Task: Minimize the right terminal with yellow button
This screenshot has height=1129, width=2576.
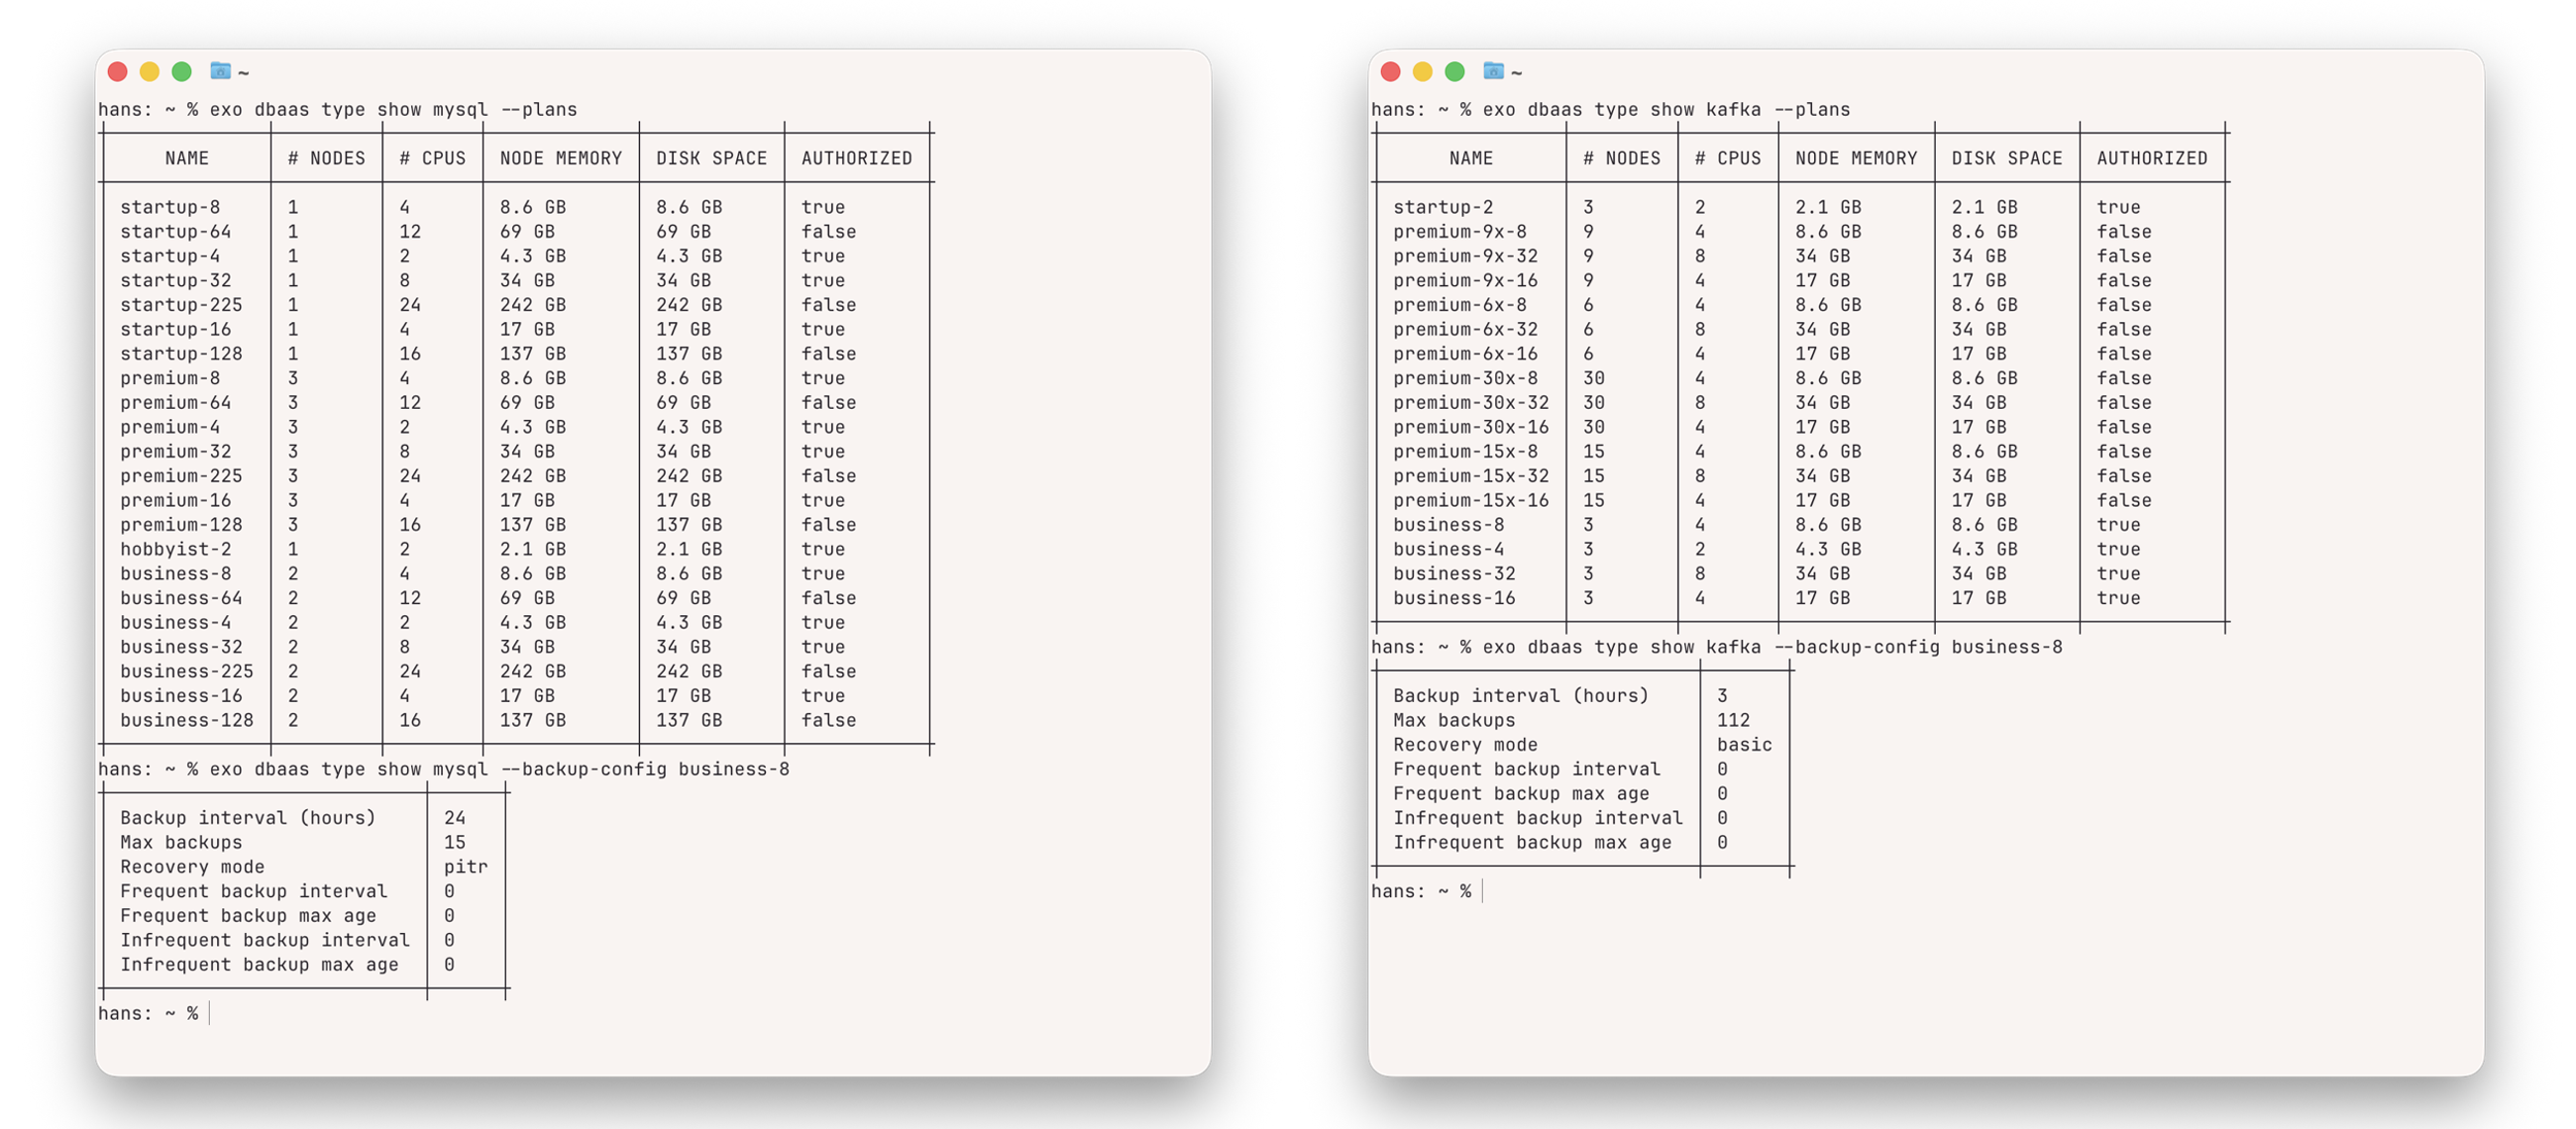Action: 1422,71
